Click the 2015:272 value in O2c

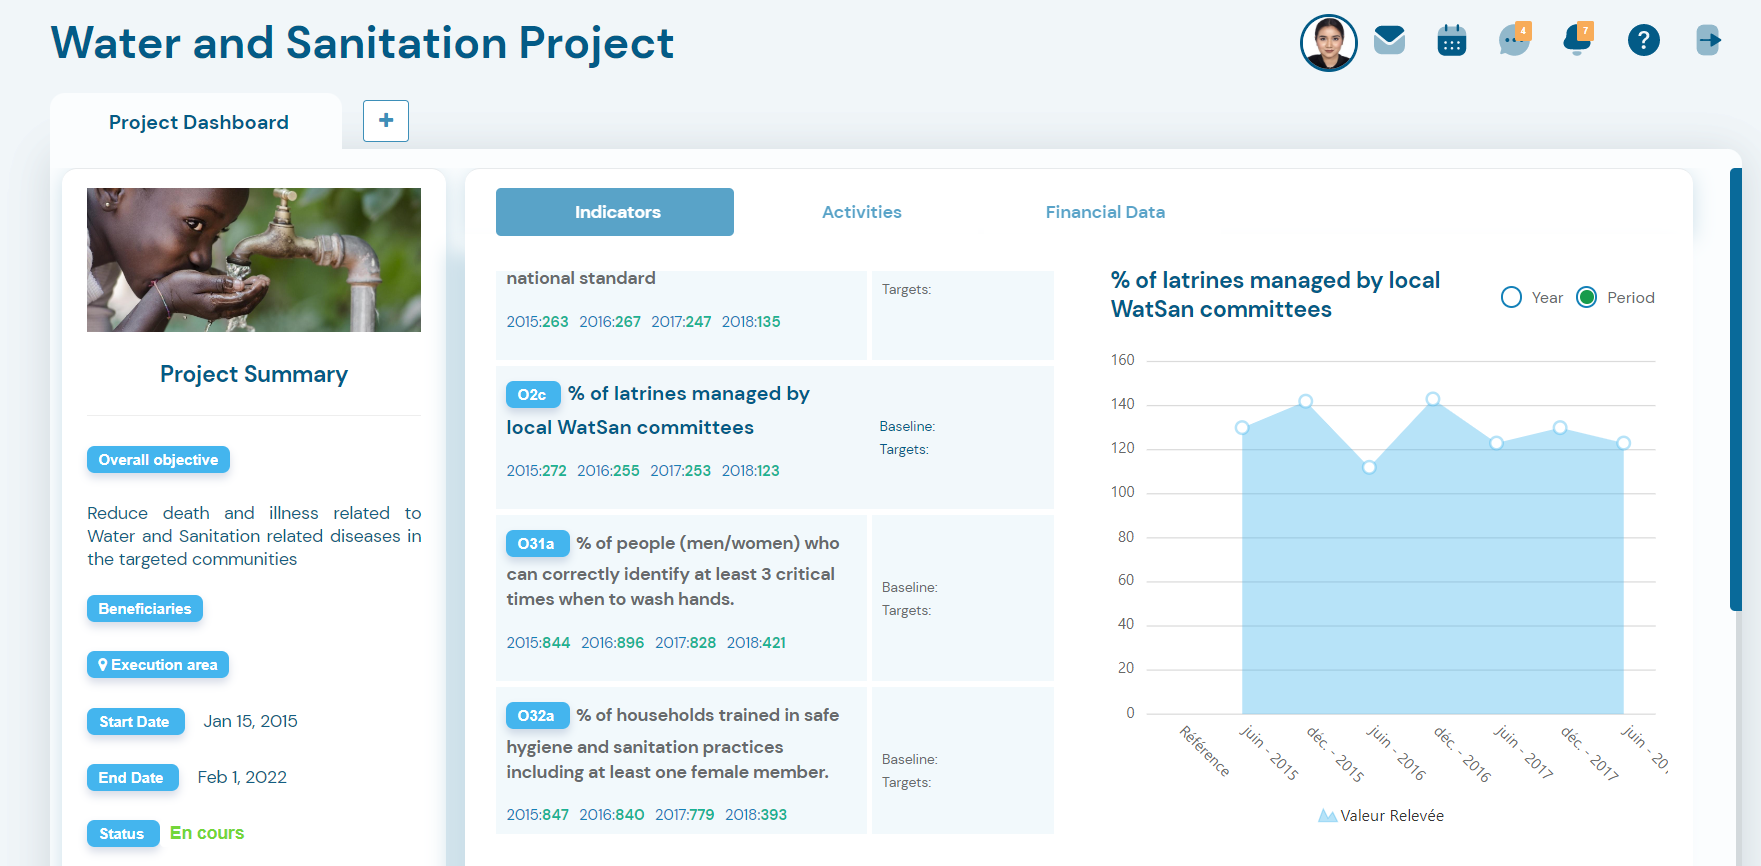pos(536,471)
